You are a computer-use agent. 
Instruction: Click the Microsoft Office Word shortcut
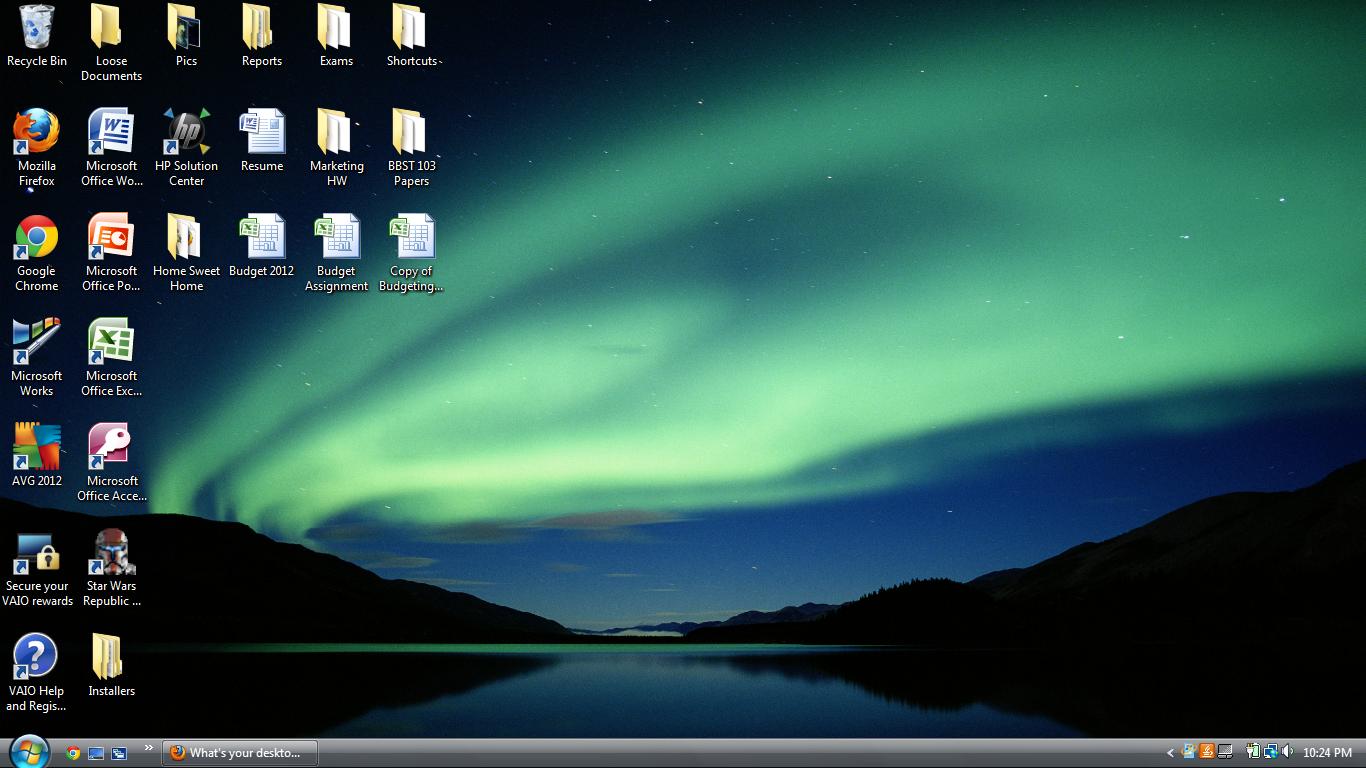(111, 148)
